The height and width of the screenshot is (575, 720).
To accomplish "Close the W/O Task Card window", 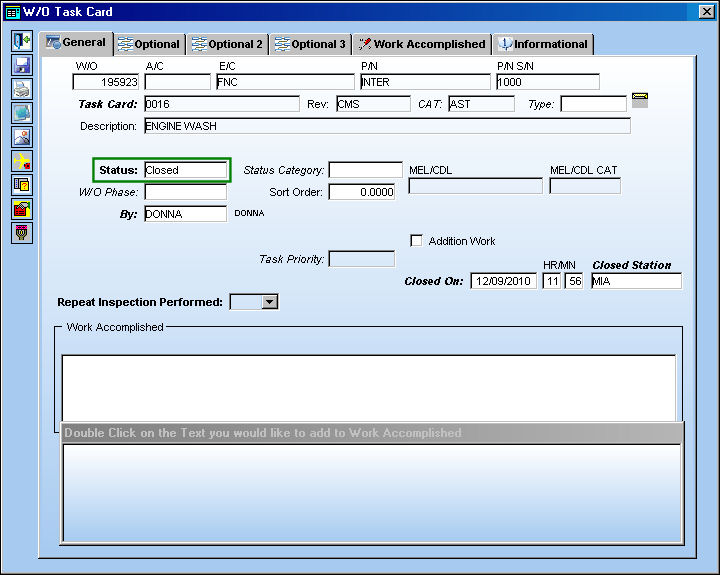I will pyautogui.click(x=706, y=12).
